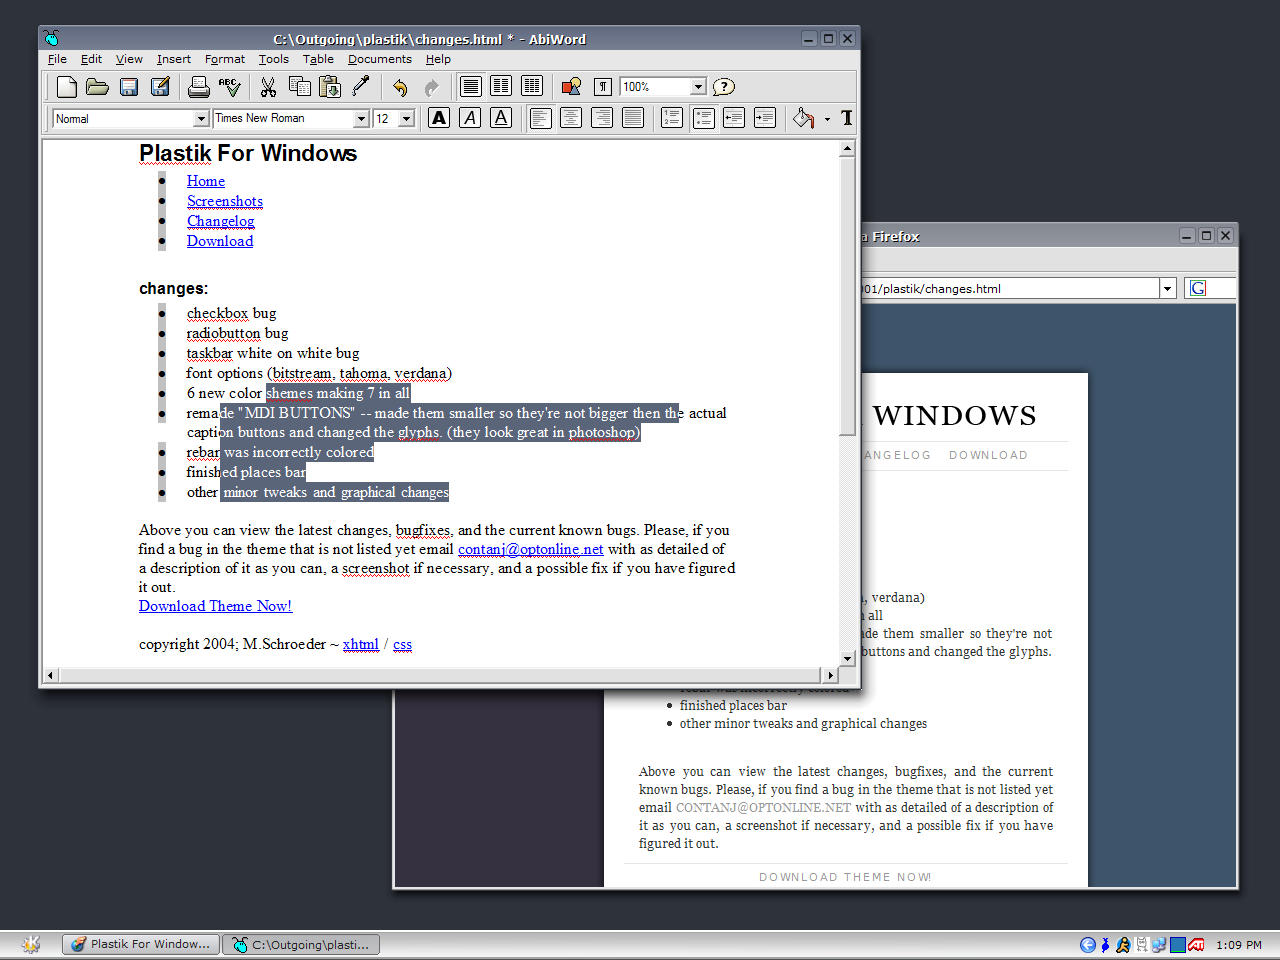Undo the last action
Viewport: 1280px width, 960px height.
click(x=400, y=87)
